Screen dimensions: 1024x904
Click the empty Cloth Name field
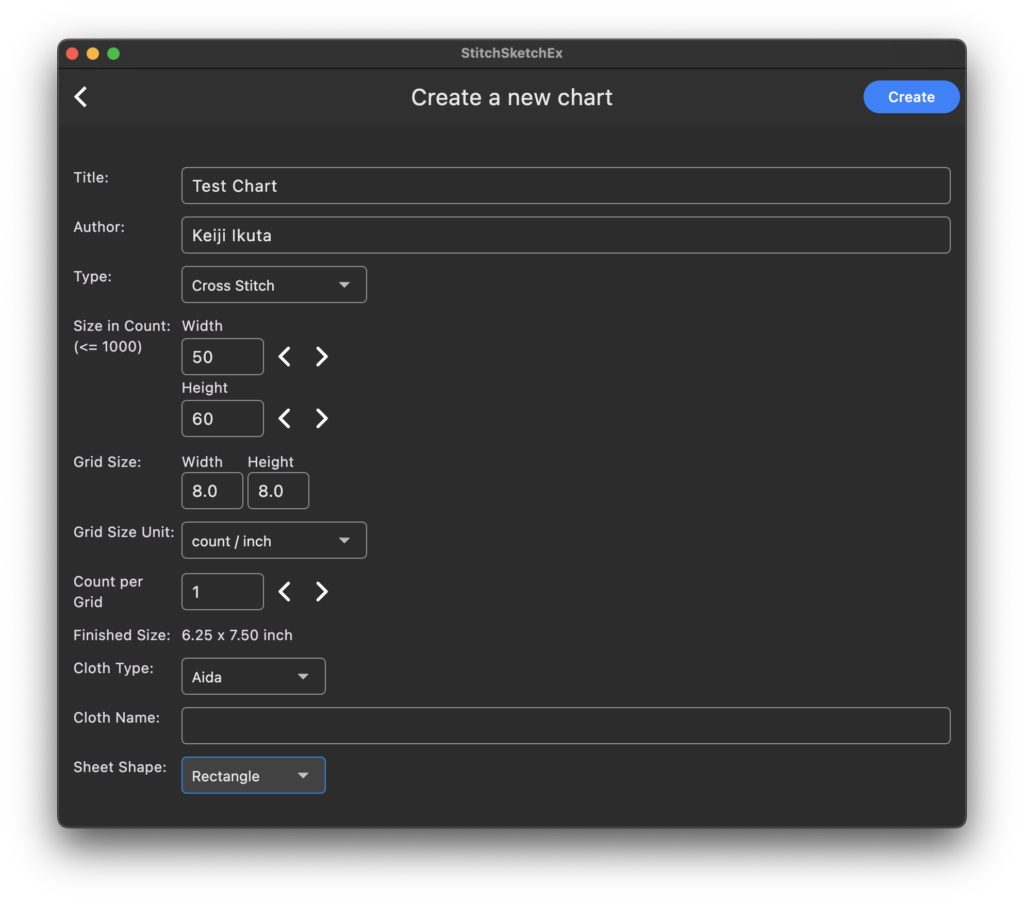(x=565, y=726)
